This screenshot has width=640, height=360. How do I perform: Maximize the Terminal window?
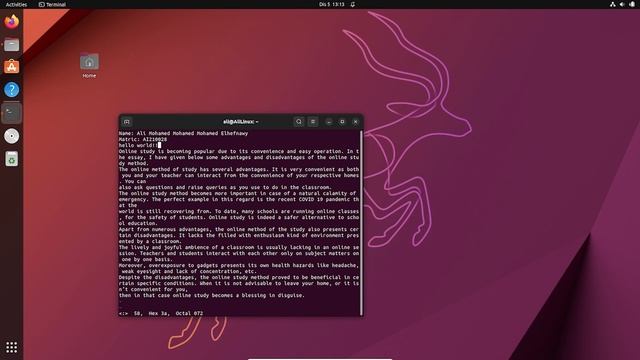(342, 122)
